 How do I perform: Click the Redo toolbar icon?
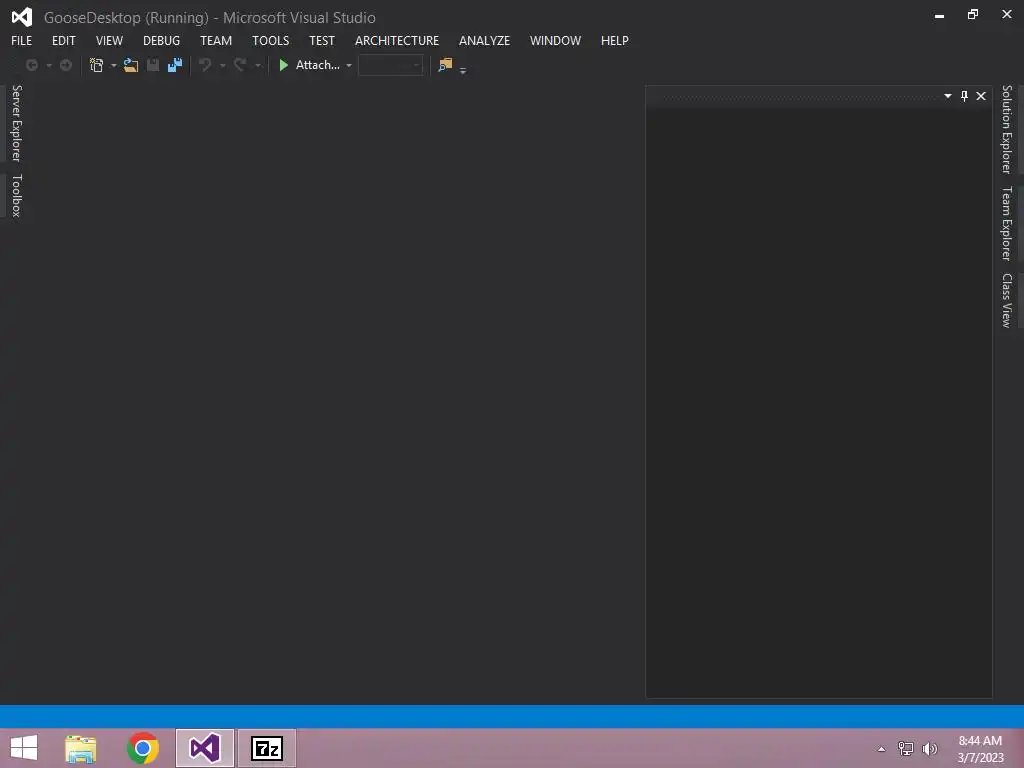point(240,65)
